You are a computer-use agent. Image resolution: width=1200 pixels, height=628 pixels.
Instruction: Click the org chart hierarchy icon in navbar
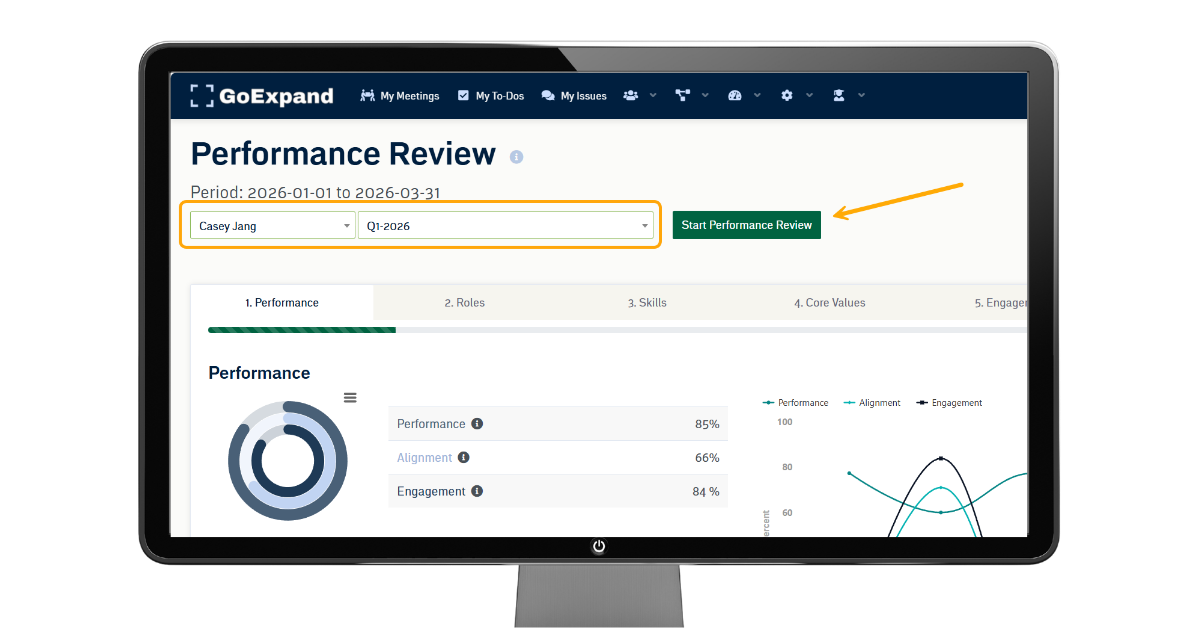pos(683,96)
